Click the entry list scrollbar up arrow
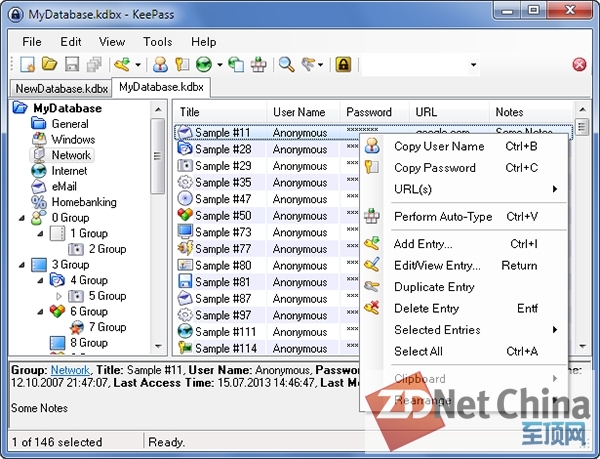The height and width of the screenshot is (459, 600). [582, 110]
